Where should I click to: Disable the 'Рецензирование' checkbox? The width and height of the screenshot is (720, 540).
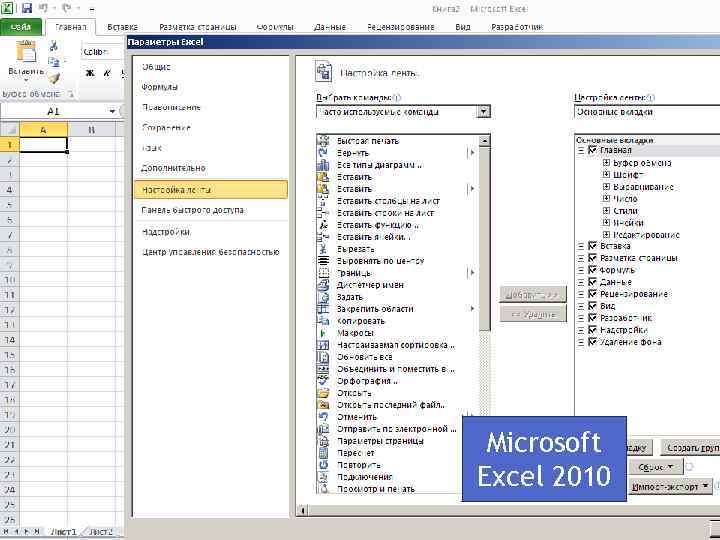tap(592, 294)
